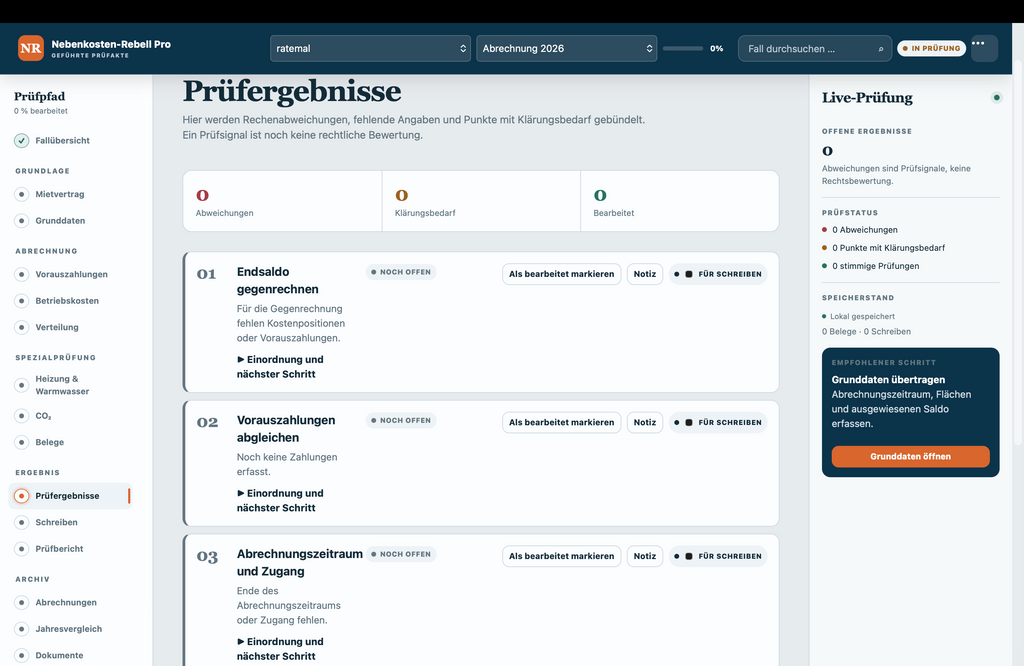This screenshot has width=1024, height=666.
Task: Click the orange Grunddaten öffnen button
Action: (910, 456)
